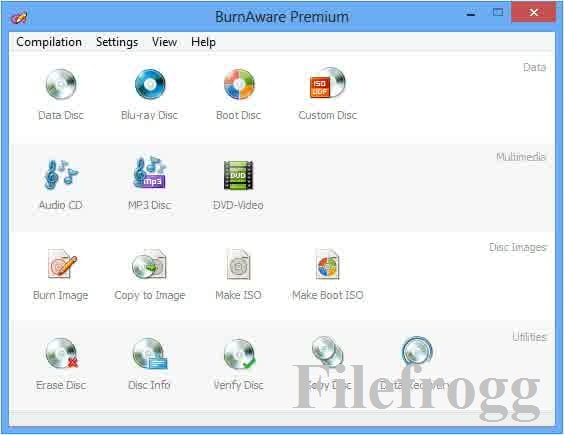The height and width of the screenshot is (435, 564).
Task: Start the Audio CD tool
Action: coord(61,185)
